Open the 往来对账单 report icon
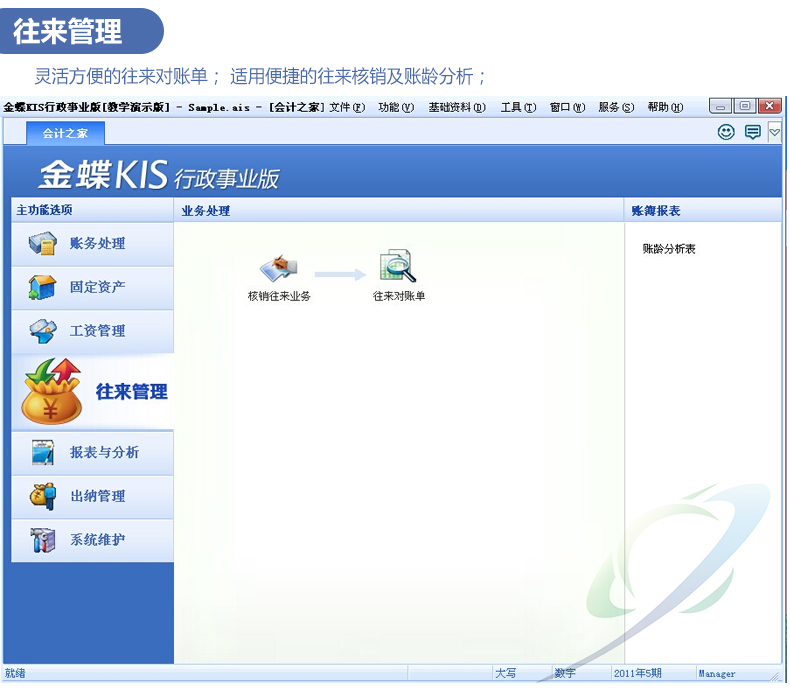 click(398, 268)
